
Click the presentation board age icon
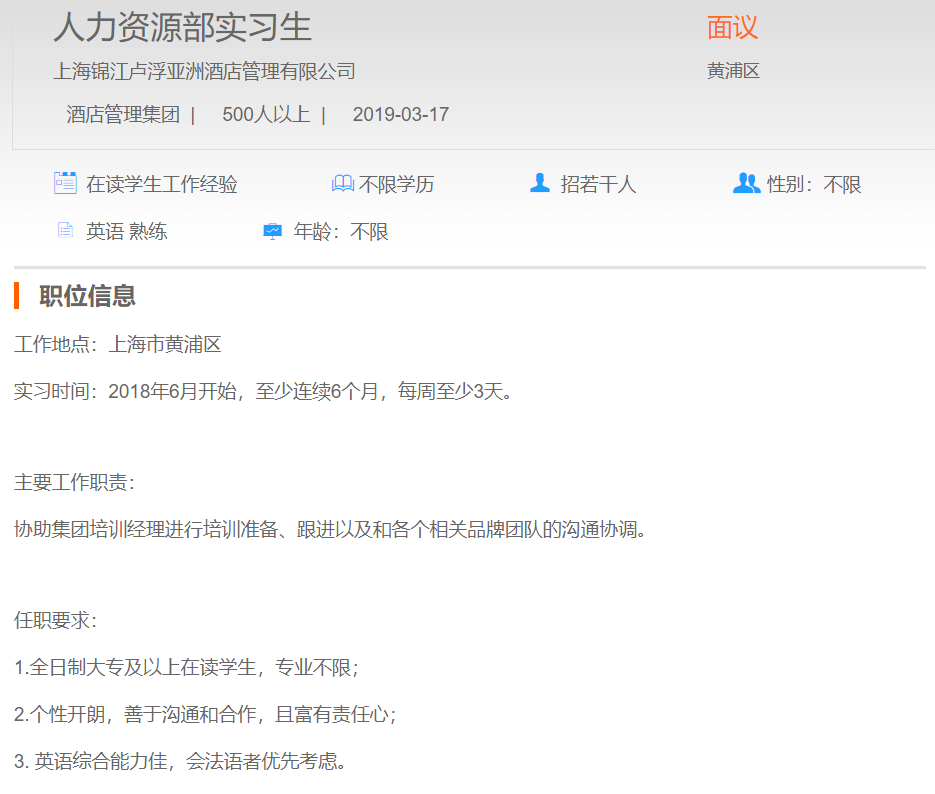(x=272, y=232)
